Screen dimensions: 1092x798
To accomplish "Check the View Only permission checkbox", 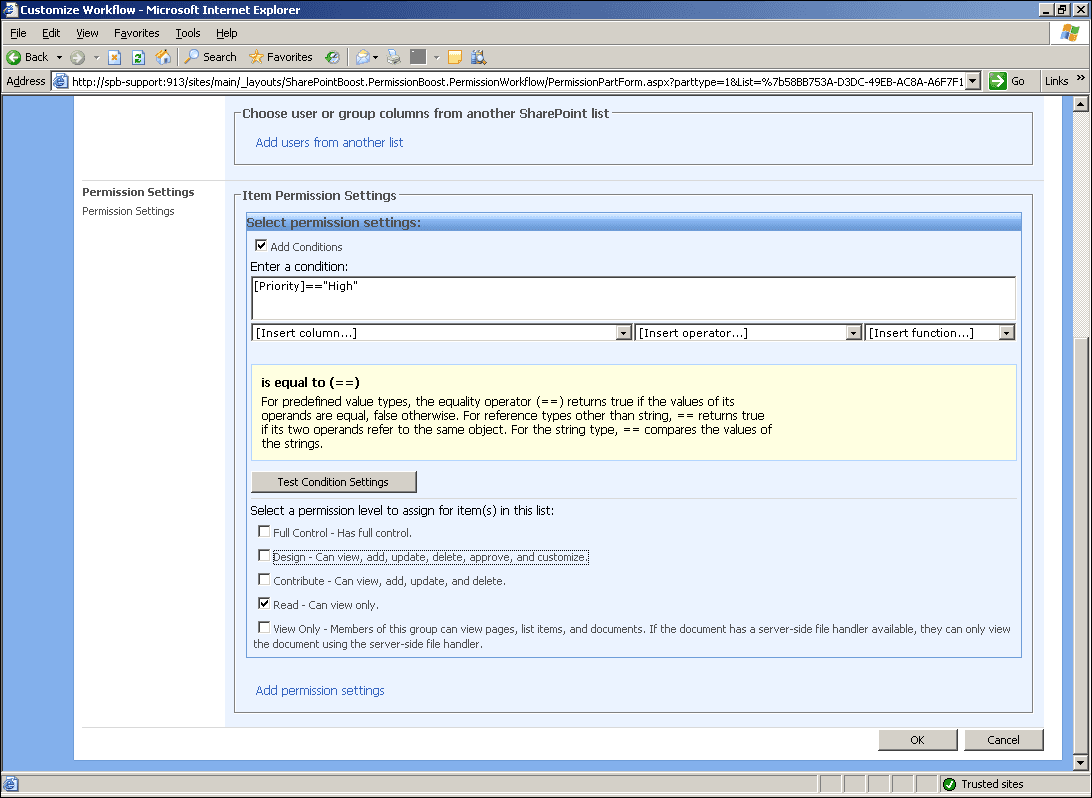I will tap(264, 627).
